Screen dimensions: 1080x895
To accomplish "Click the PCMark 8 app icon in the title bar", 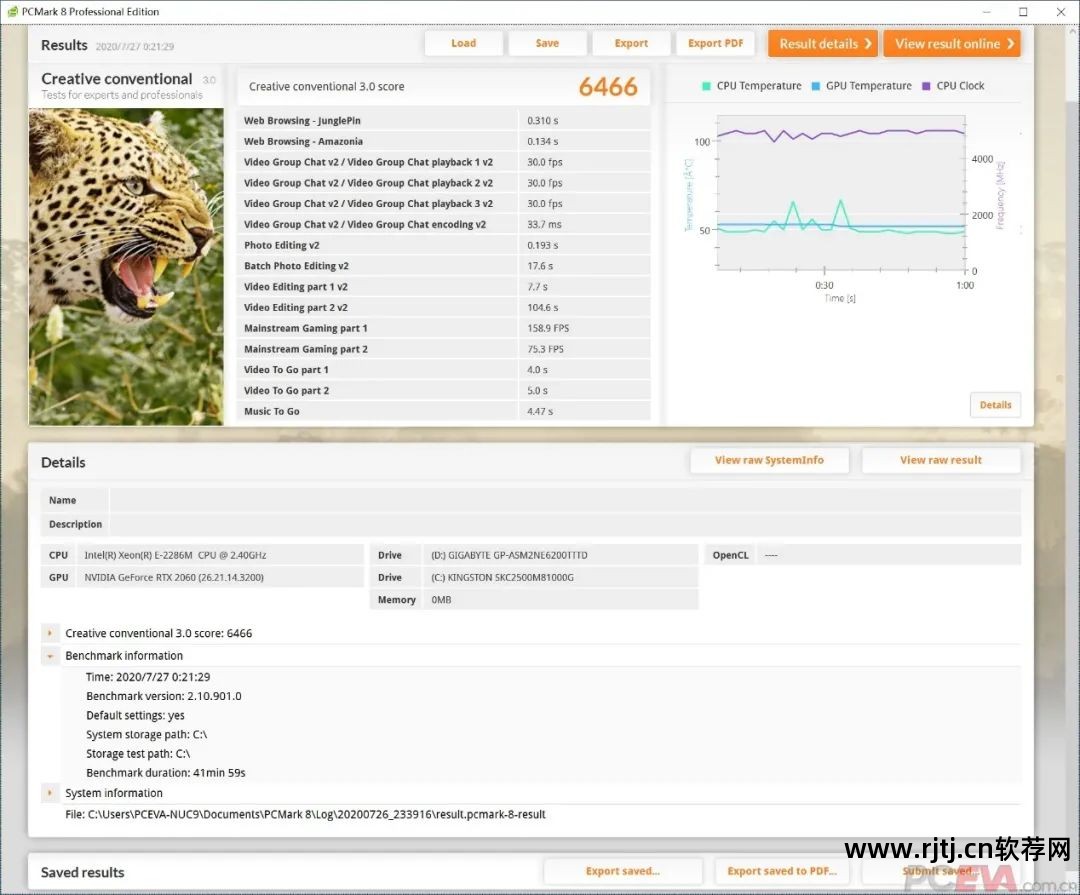I will pos(12,12).
